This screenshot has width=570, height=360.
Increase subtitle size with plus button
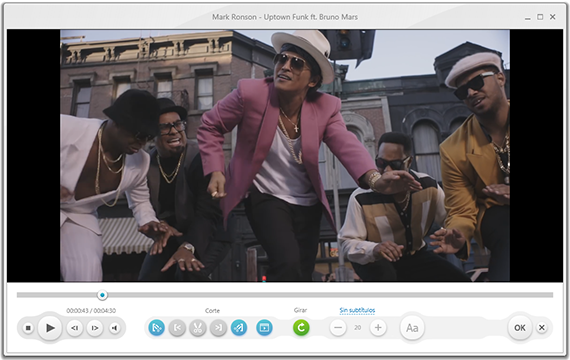click(x=378, y=328)
